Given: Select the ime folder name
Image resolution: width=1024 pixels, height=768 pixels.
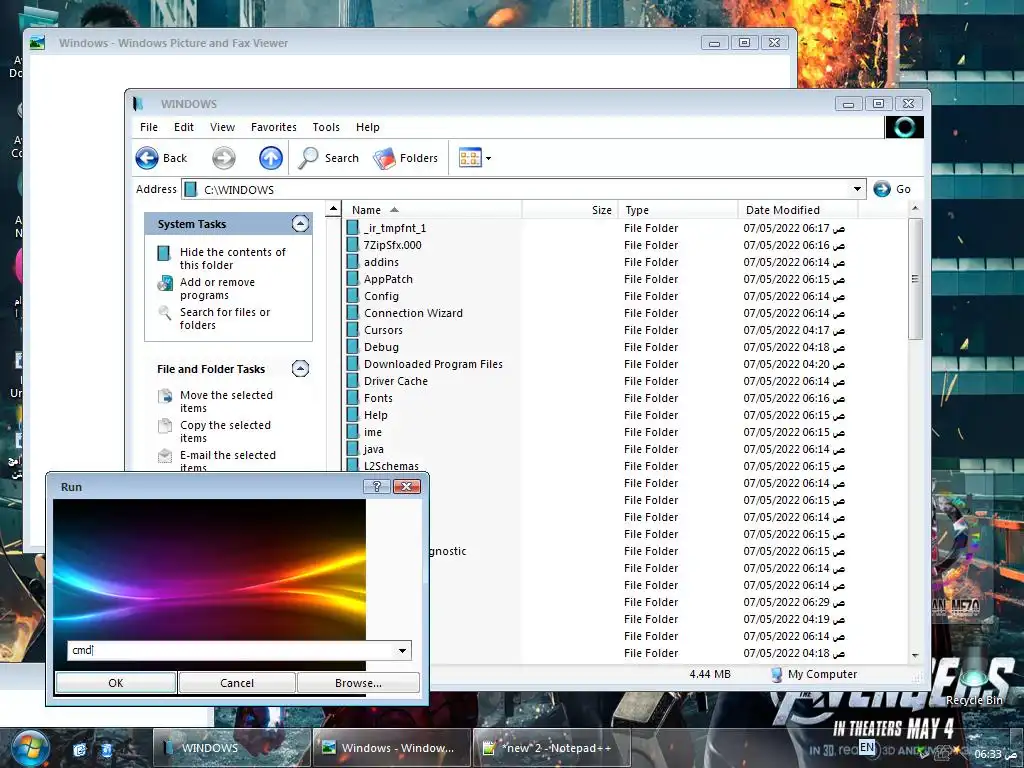Looking at the screenshot, I should (x=373, y=432).
